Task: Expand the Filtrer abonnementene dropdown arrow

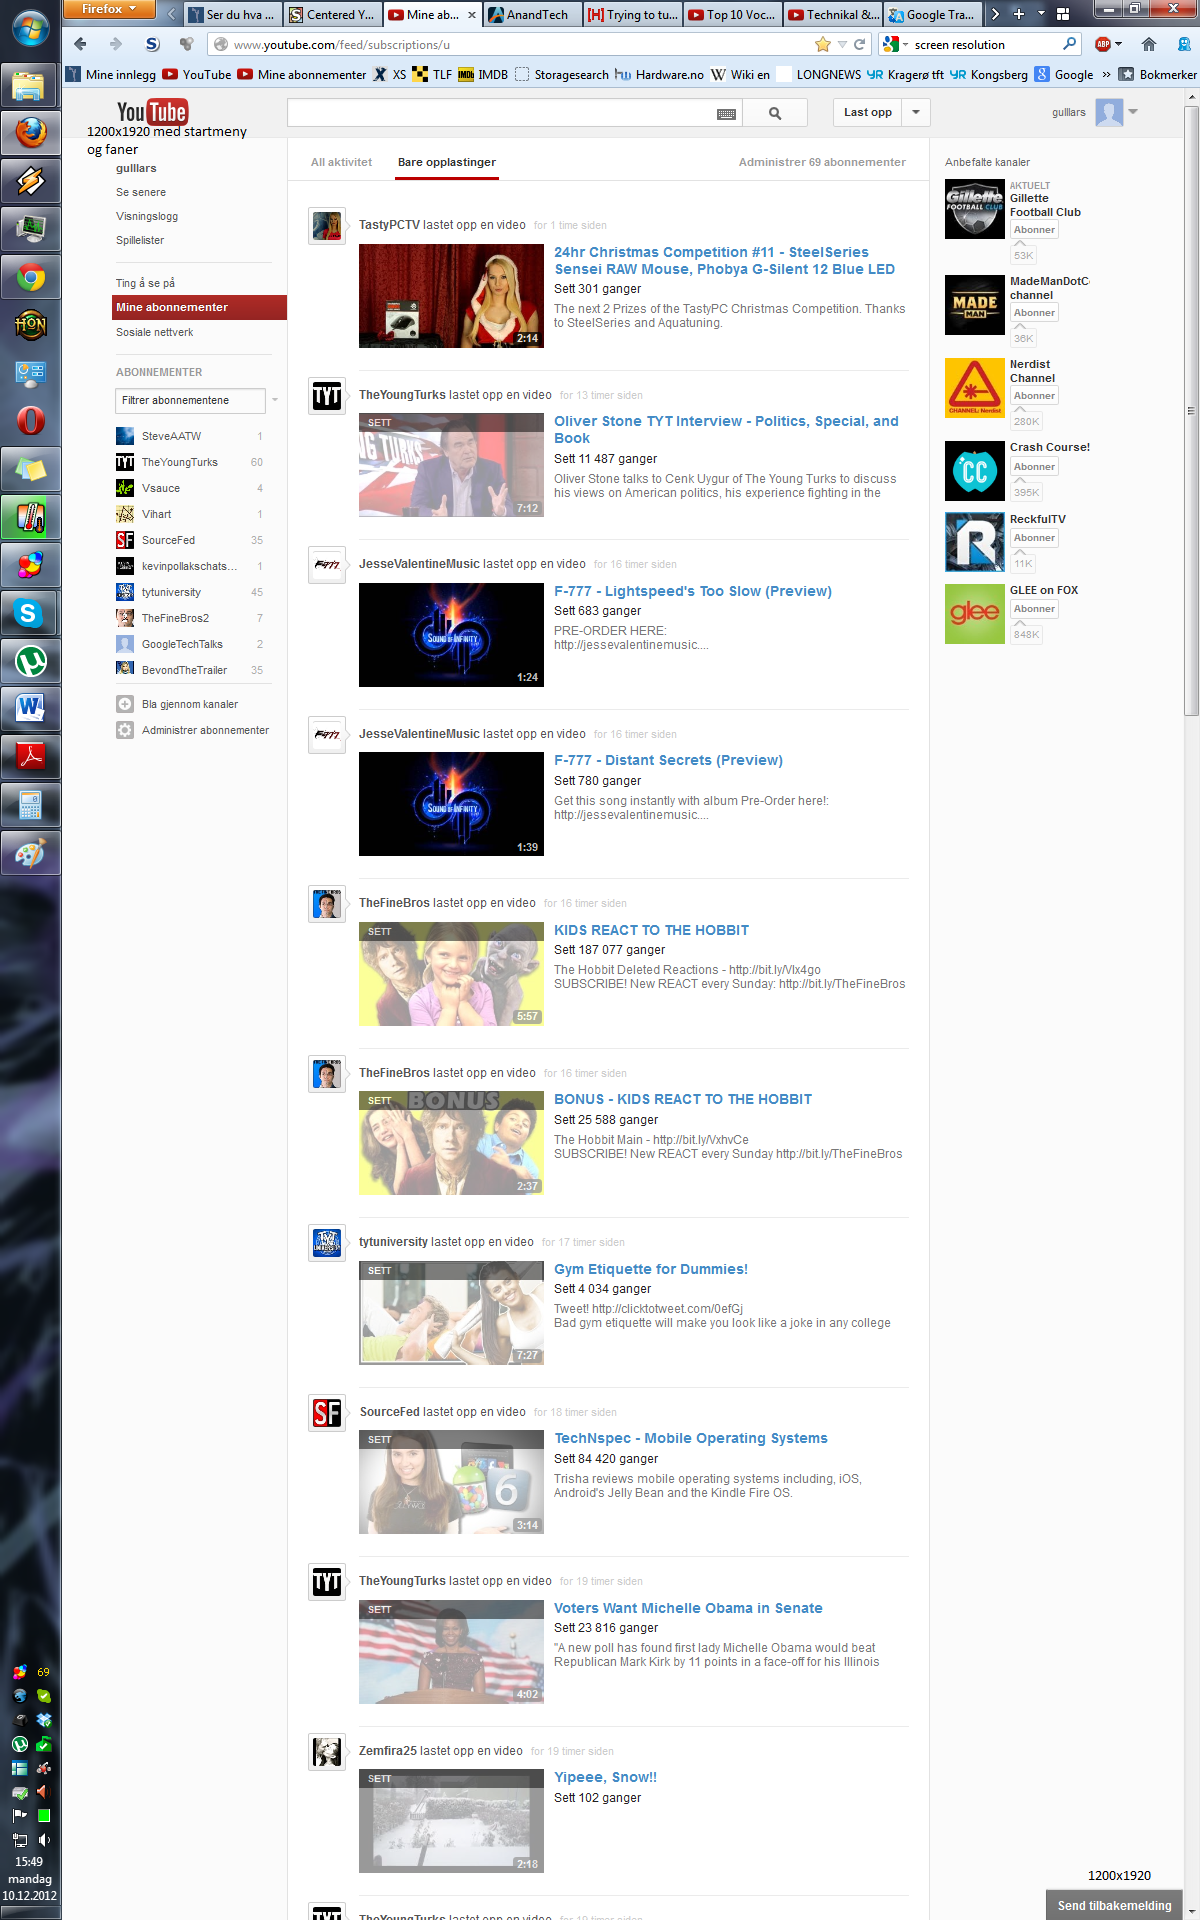Action: click(x=275, y=400)
